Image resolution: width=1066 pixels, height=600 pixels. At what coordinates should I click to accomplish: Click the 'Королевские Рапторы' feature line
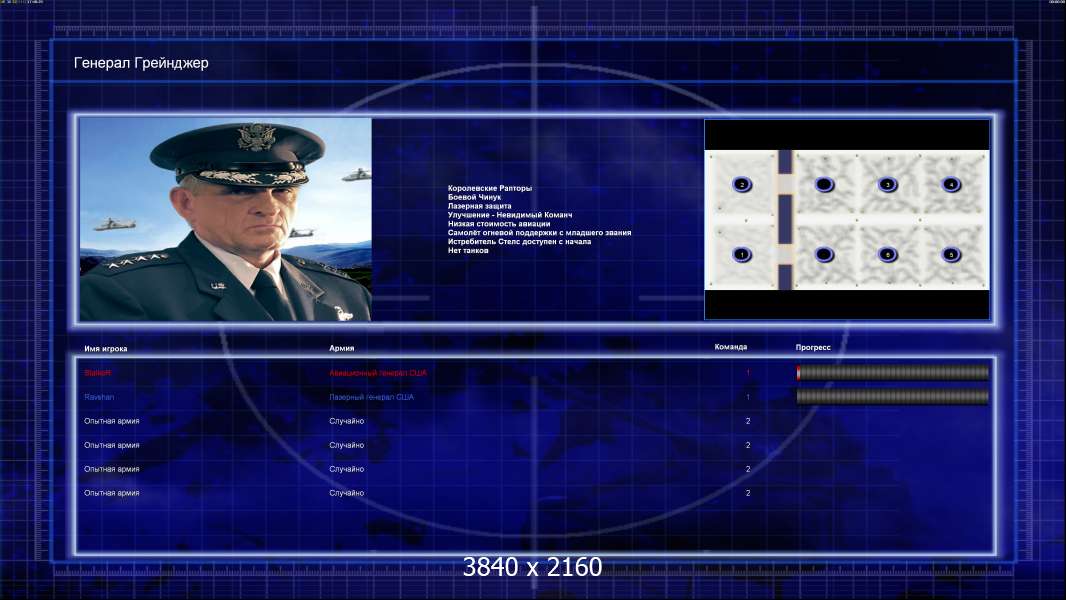(x=489, y=188)
